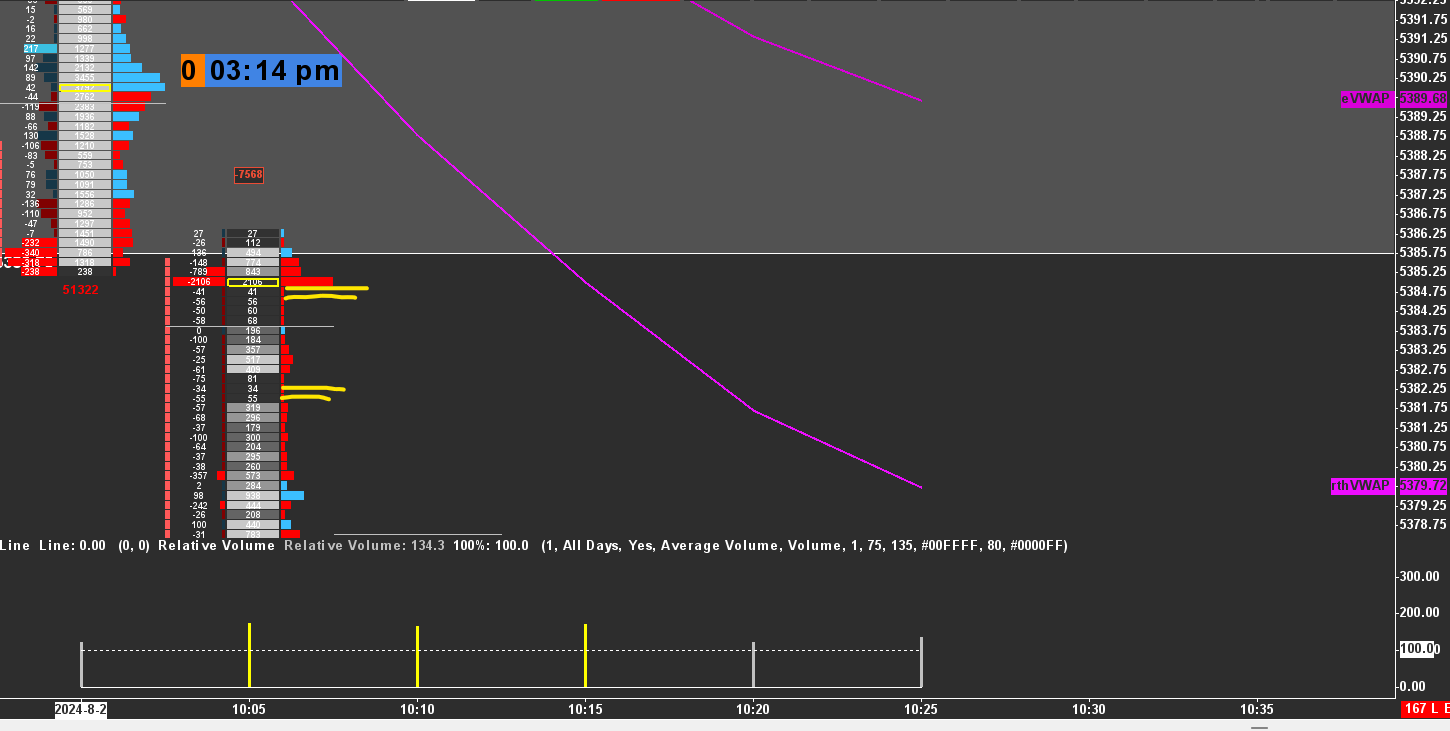Screen dimensions: 1450x731
Task: Click the 1556 volume cell
Action: point(85,194)
